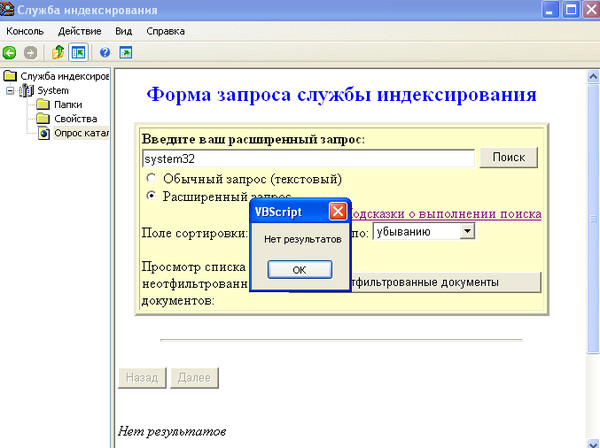Image resolution: width=600 pixels, height=448 pixels.
Task: Click the System catalog icon in tree
Action: [26, 91]
